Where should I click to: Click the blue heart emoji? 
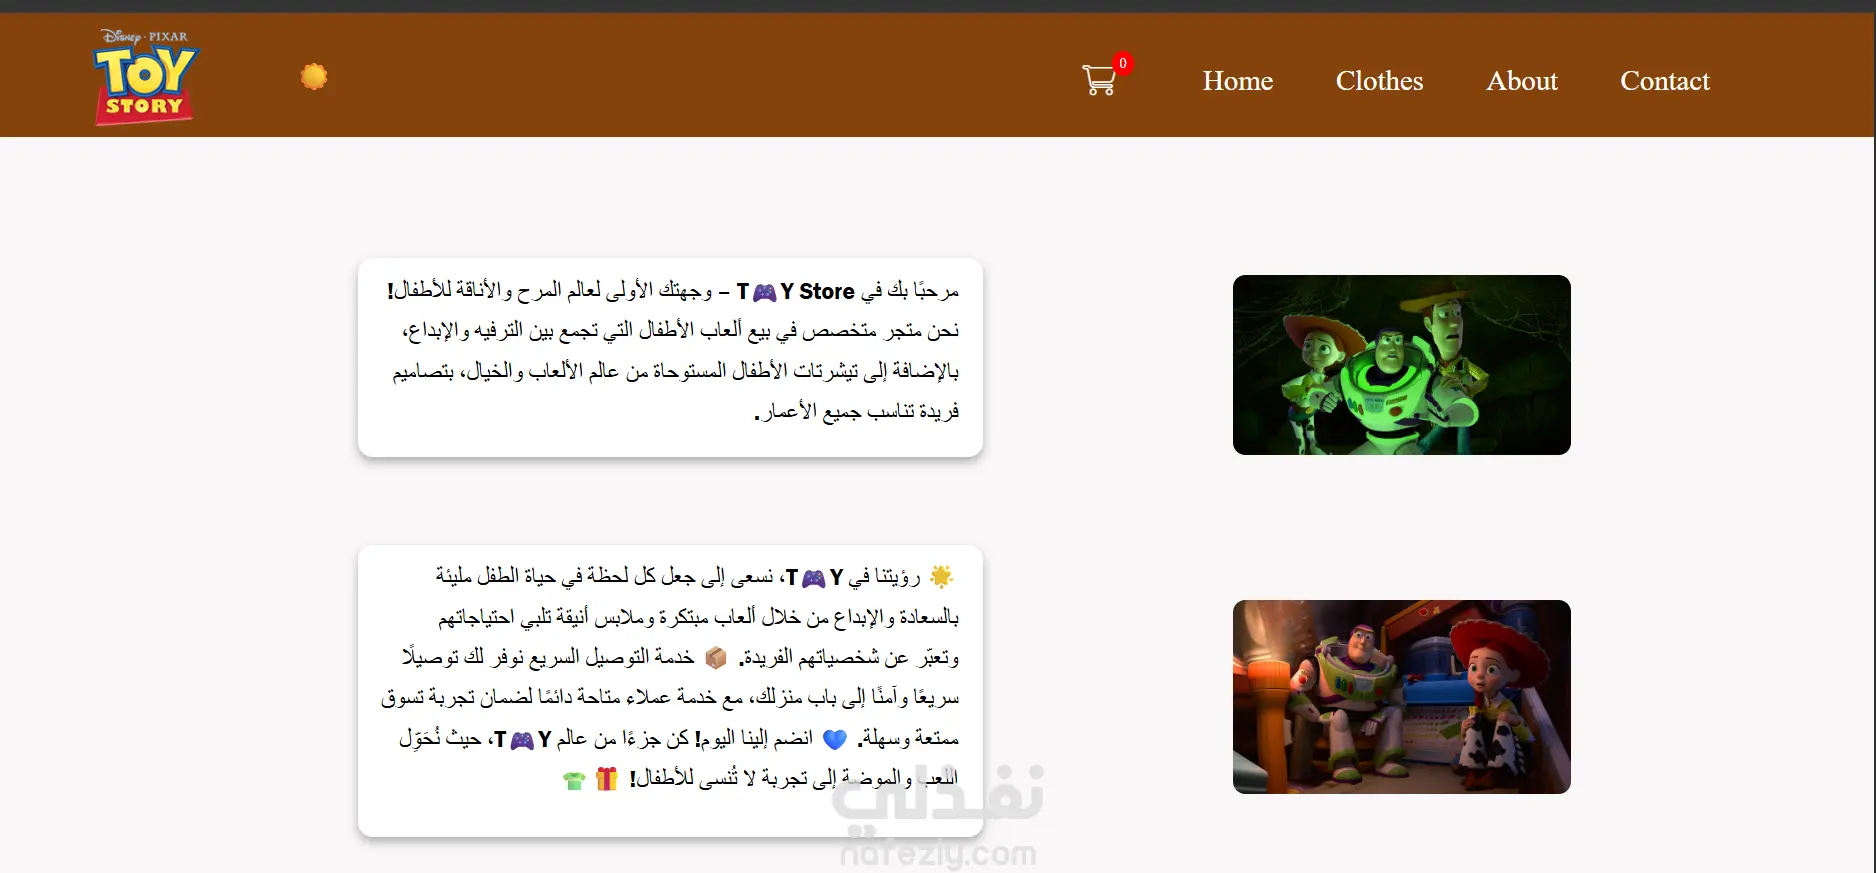pos(835,739)
